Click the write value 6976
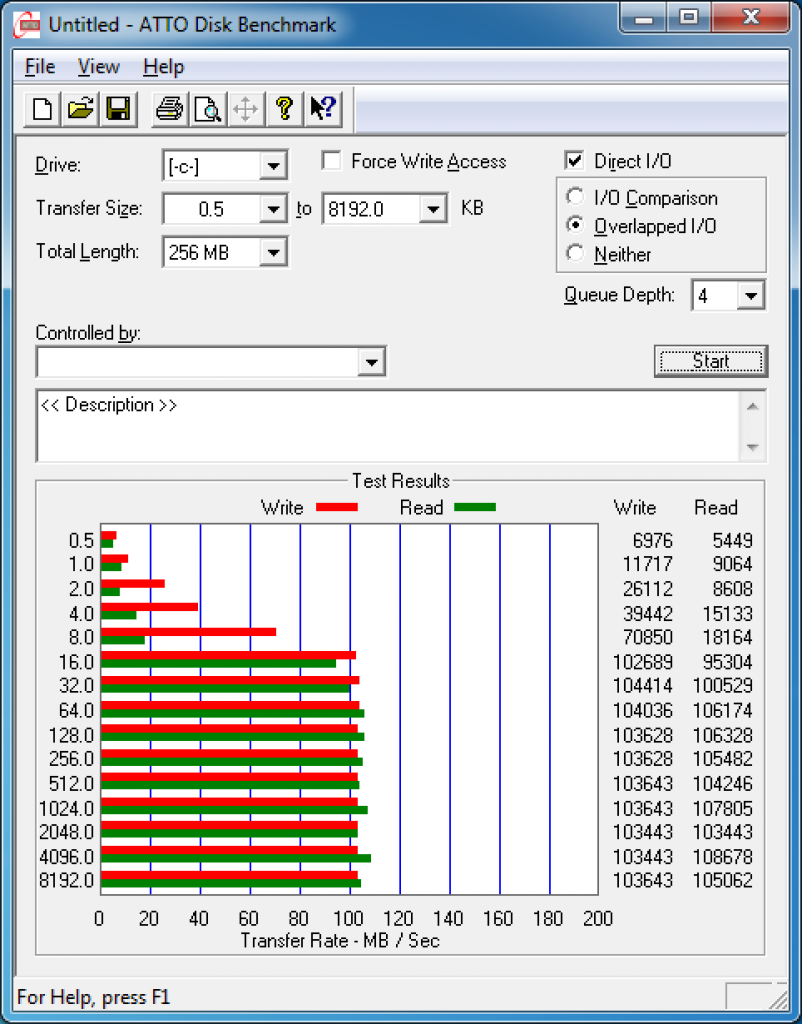802x1024 pixels. [x=652, y=541]
